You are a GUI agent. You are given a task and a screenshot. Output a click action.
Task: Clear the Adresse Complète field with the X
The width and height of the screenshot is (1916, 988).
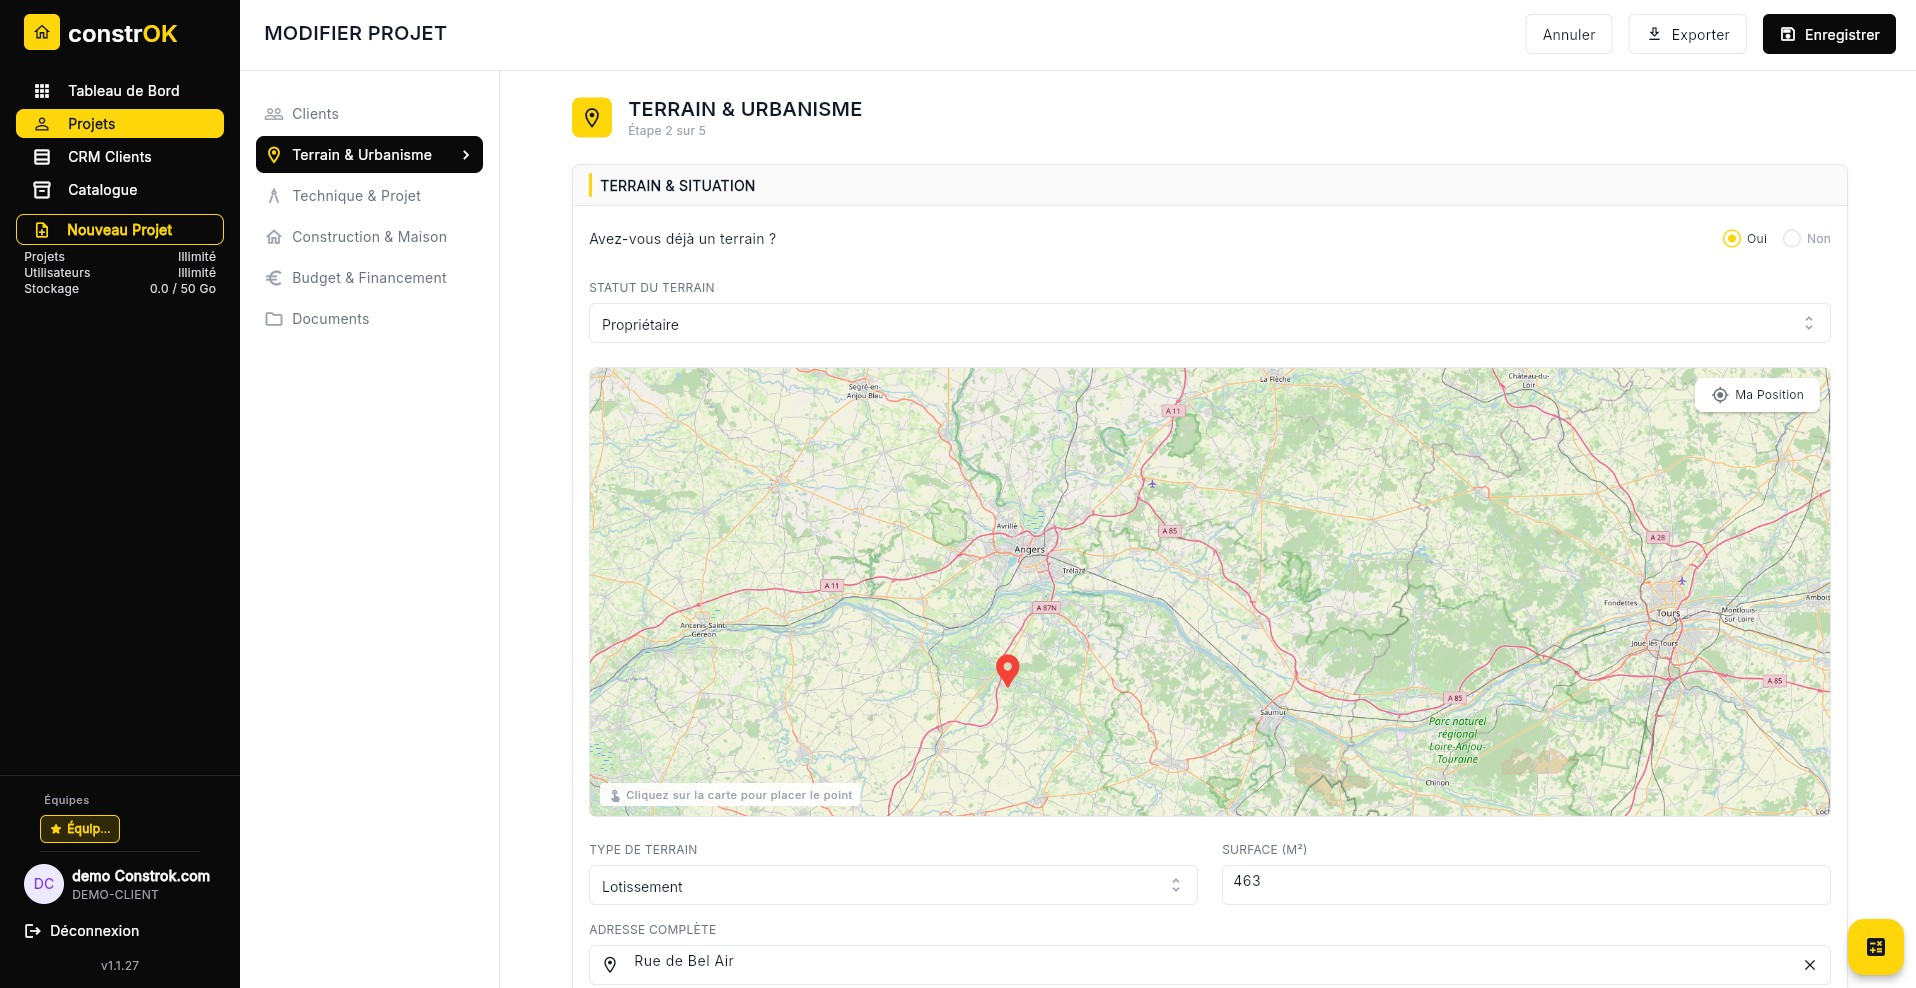click(1810, 965)
